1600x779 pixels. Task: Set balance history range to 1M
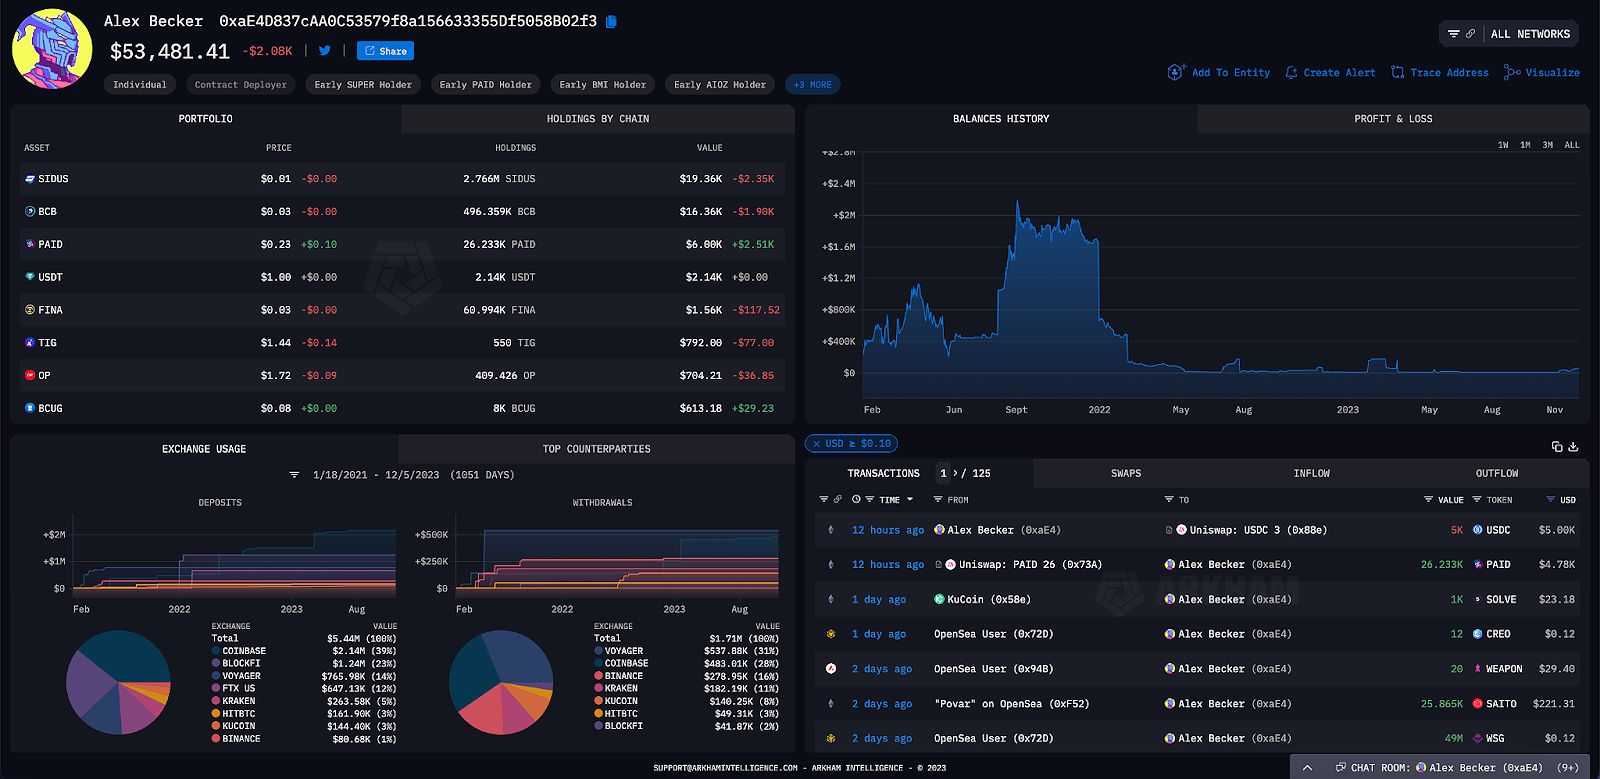click(1525, 145)
